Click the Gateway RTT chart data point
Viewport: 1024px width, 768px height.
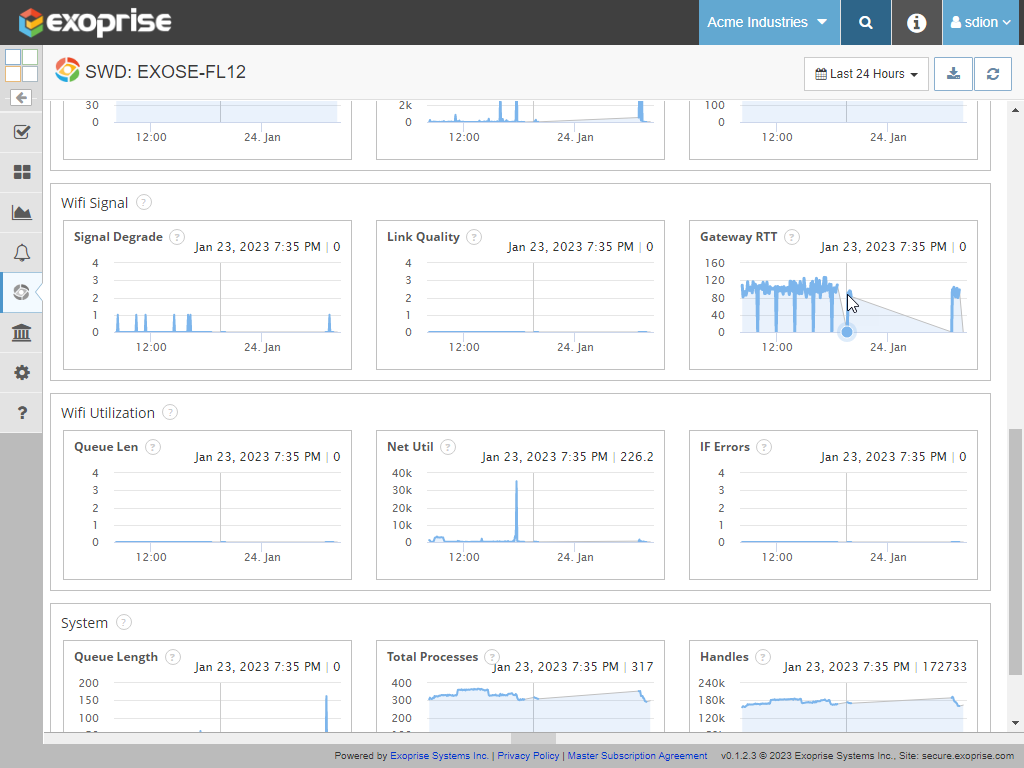tap(847, 332)
